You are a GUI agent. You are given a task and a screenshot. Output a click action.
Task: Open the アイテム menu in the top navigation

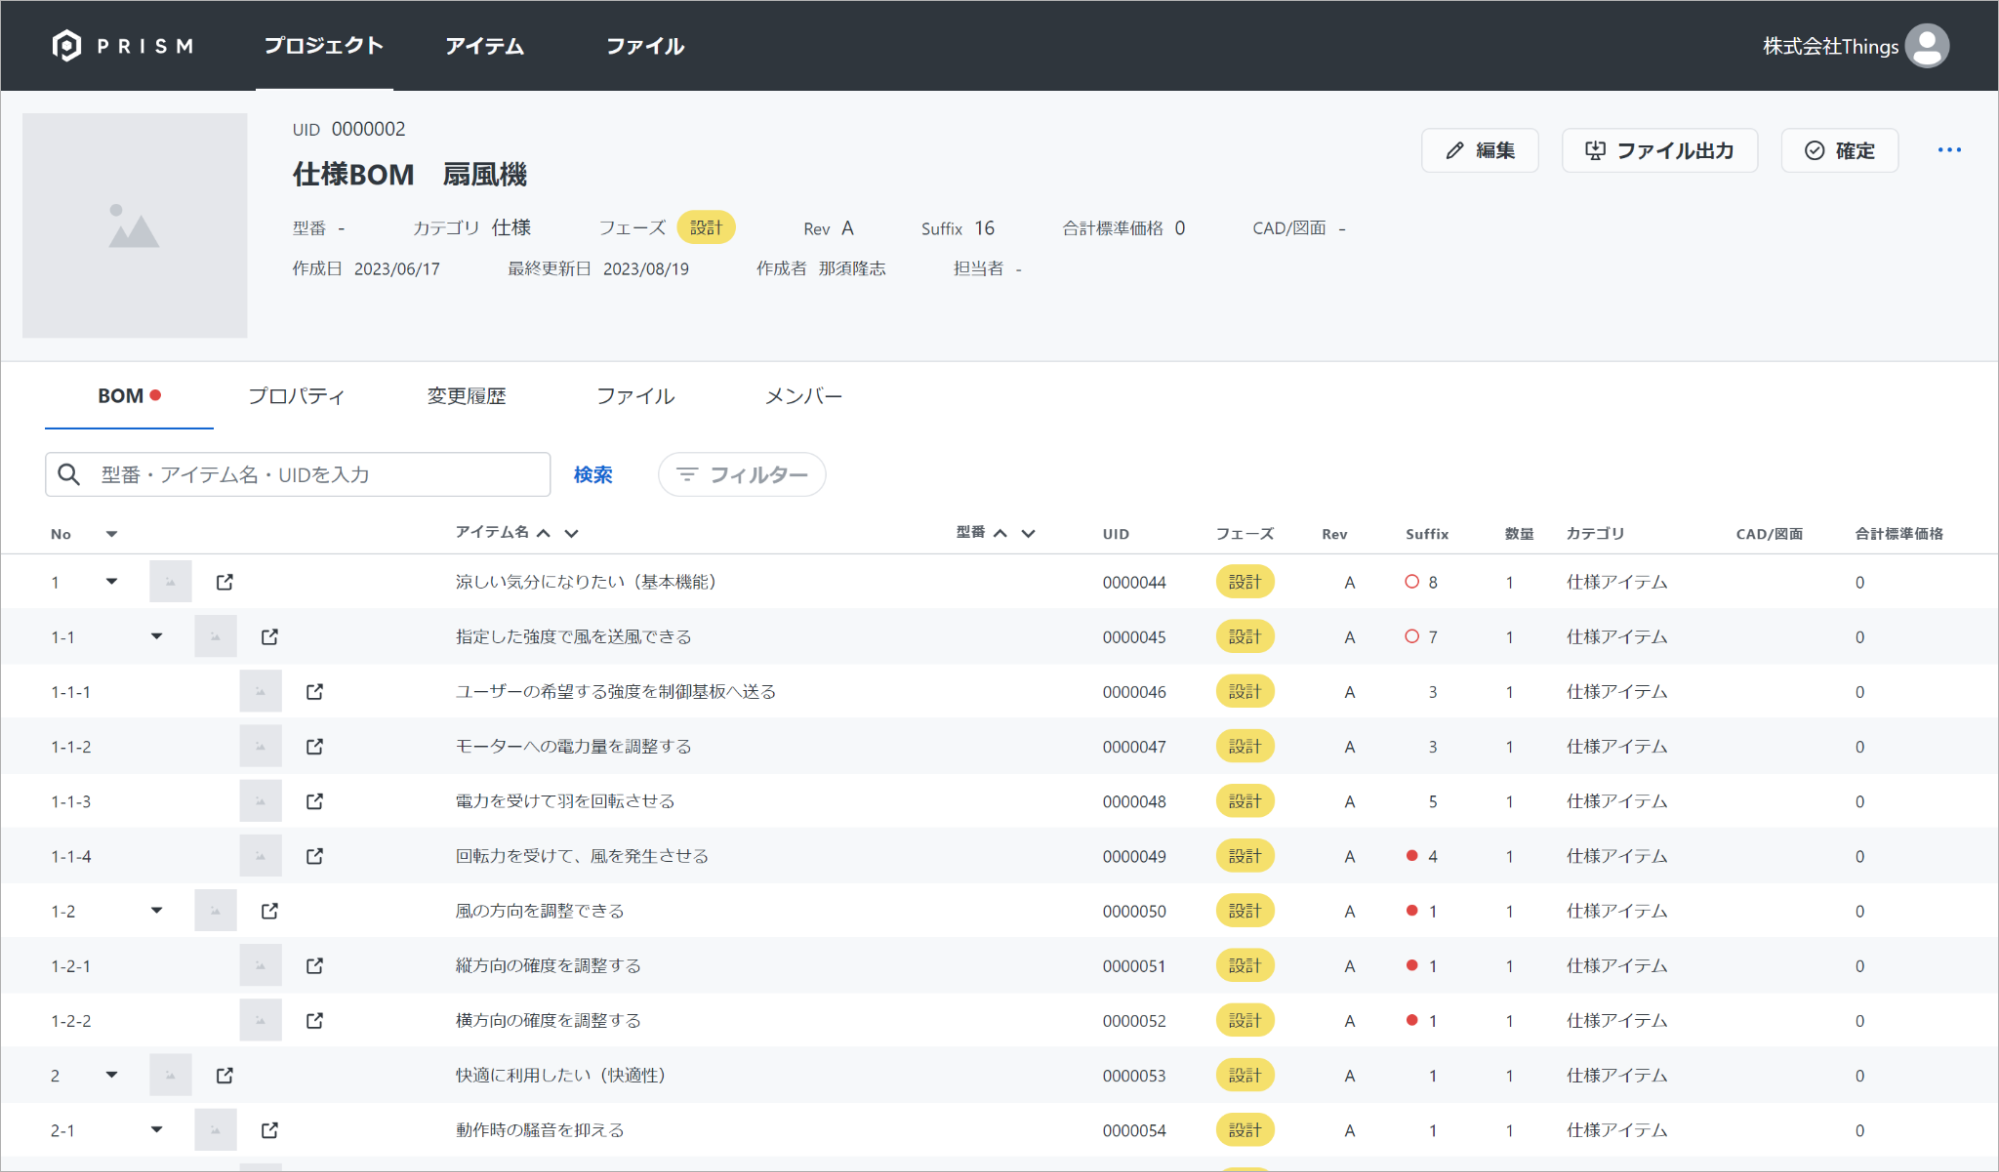pyautogui.click(x=485, y=45)
